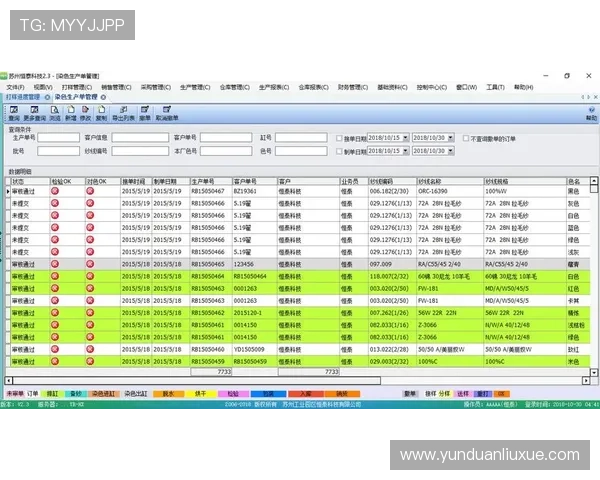Enable the 制单日期 checkbox
This screenshot has width=600, height=480.
click(x=340, y=152)
